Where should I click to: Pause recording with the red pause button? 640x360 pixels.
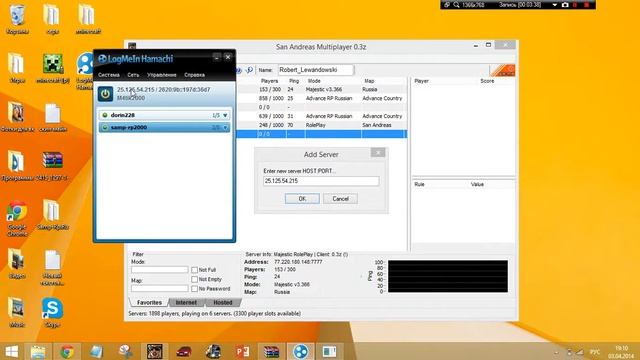click(576, 5)
